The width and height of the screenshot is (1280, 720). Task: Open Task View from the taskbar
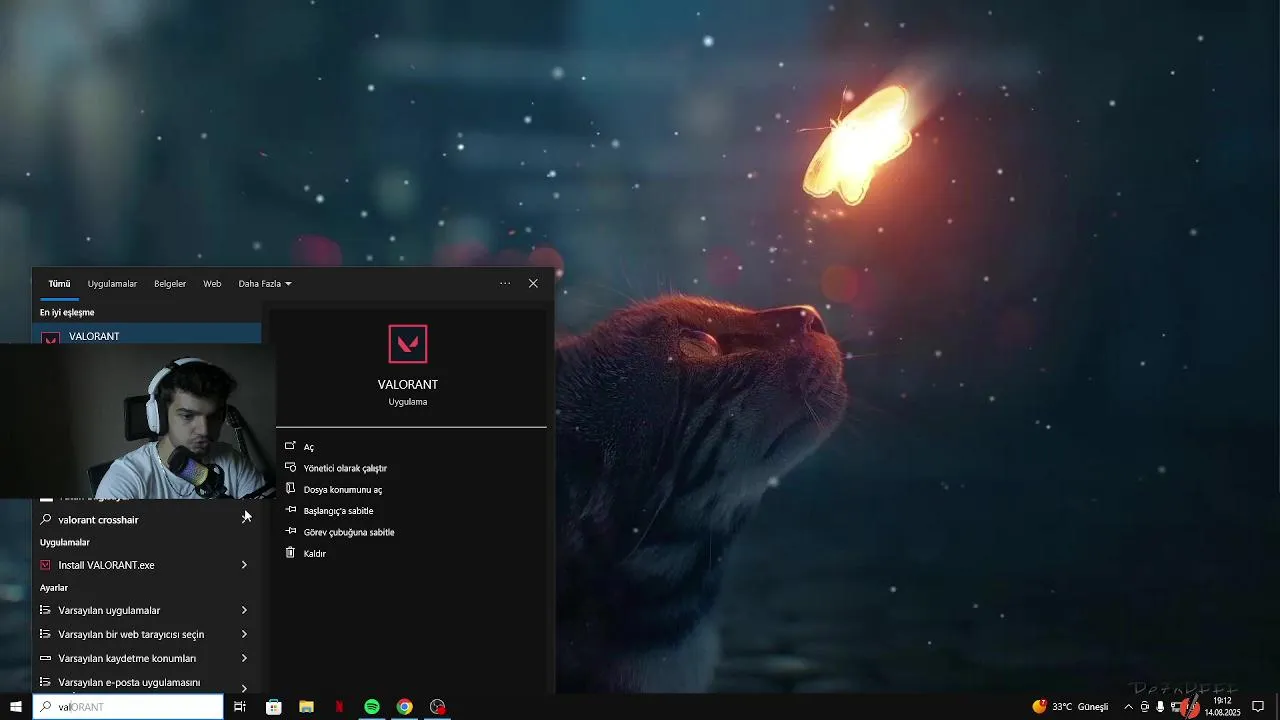coord(240,707)
